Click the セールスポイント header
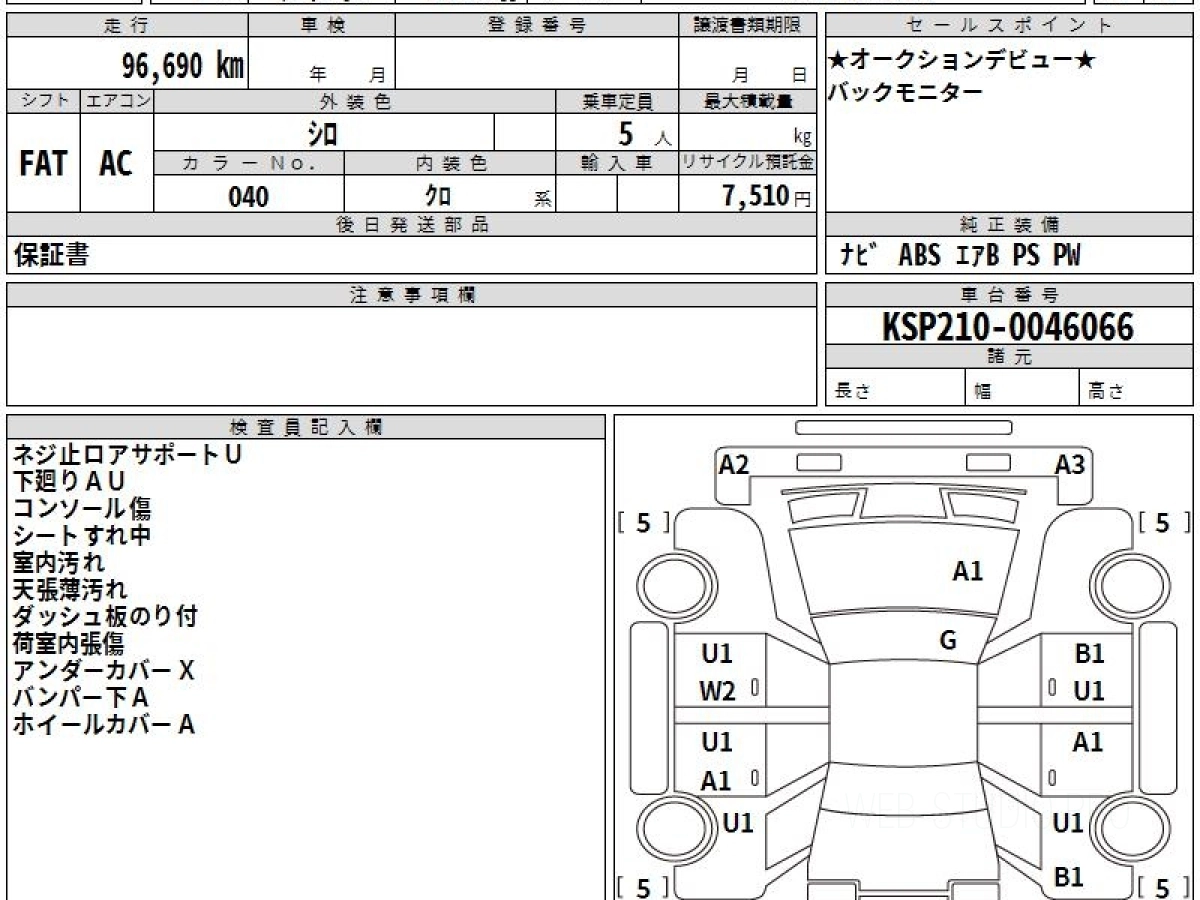Viewport: 1200px width, 900px height. coord(1009,26)
